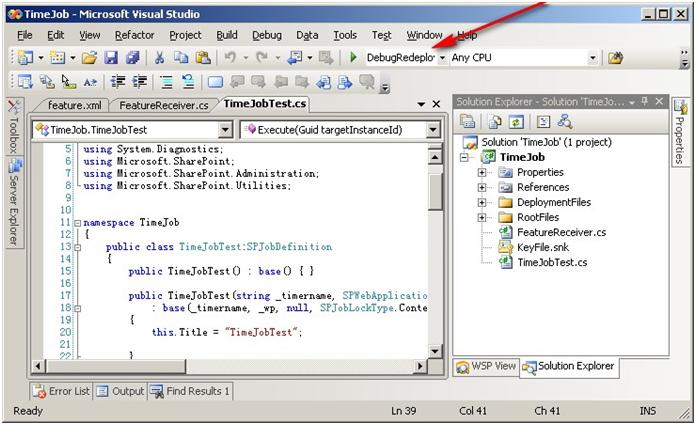
Task: Open the Solution Explorer window position dropdown arrow
Action: (x=632, y=103)
